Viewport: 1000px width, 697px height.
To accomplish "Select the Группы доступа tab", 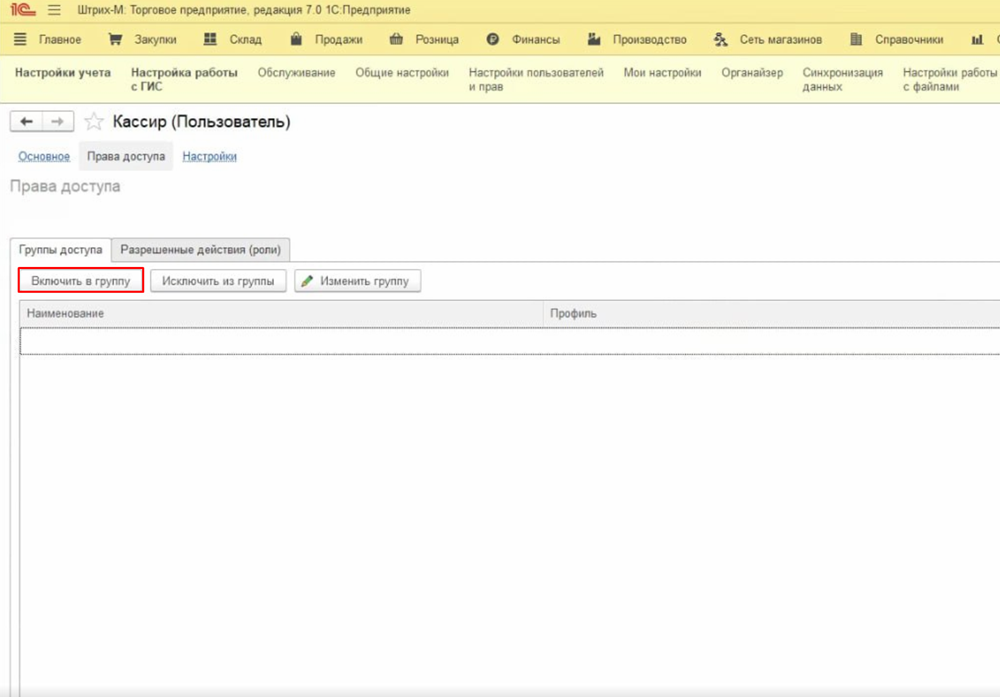I will pos(61,250).
